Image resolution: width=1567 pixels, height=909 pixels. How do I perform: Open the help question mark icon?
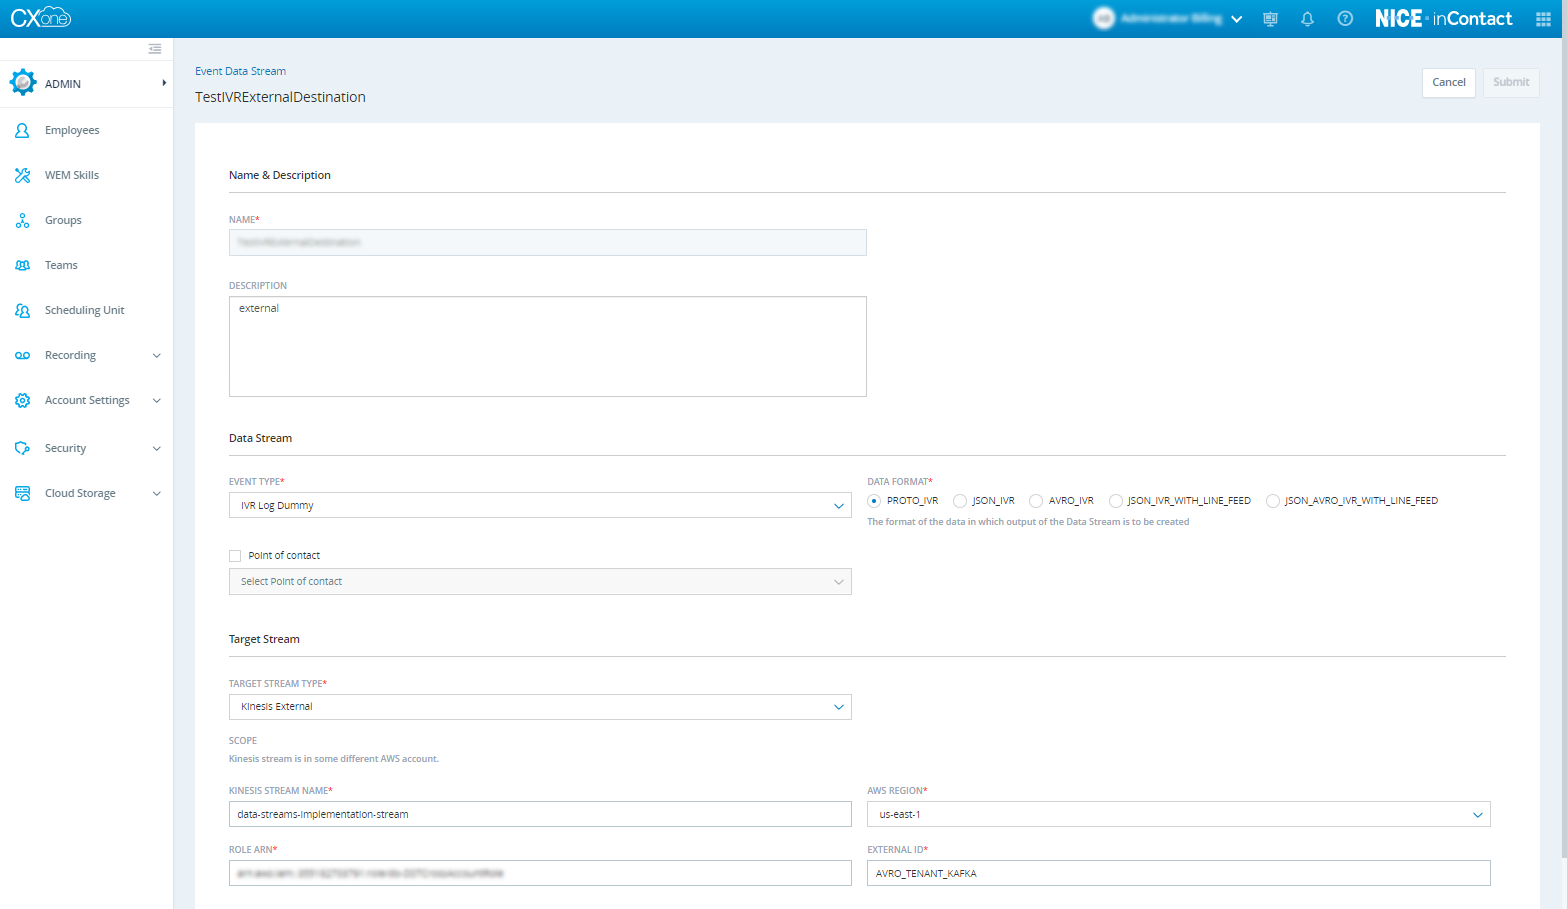click(1345, 19)
